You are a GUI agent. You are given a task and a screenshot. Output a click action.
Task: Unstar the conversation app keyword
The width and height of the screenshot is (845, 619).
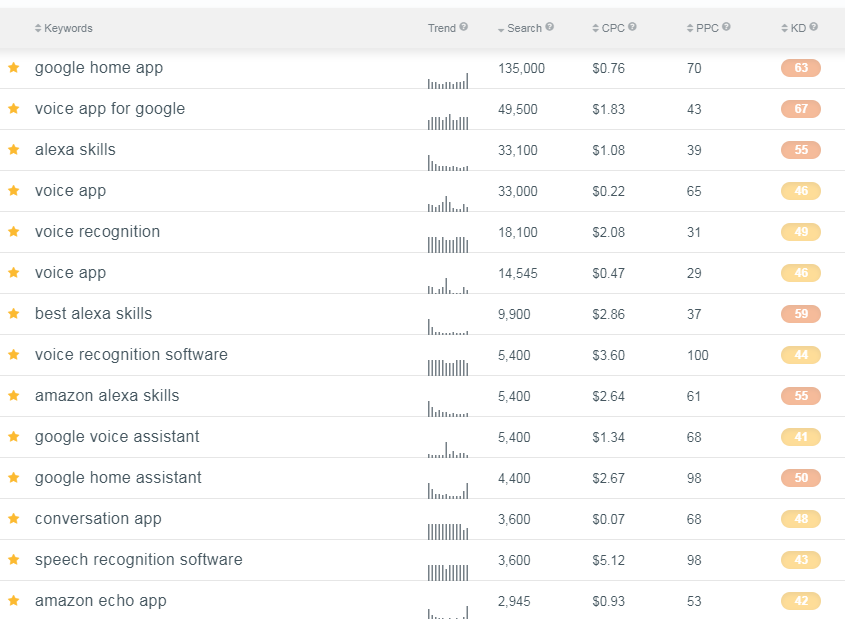coord(14,518)
